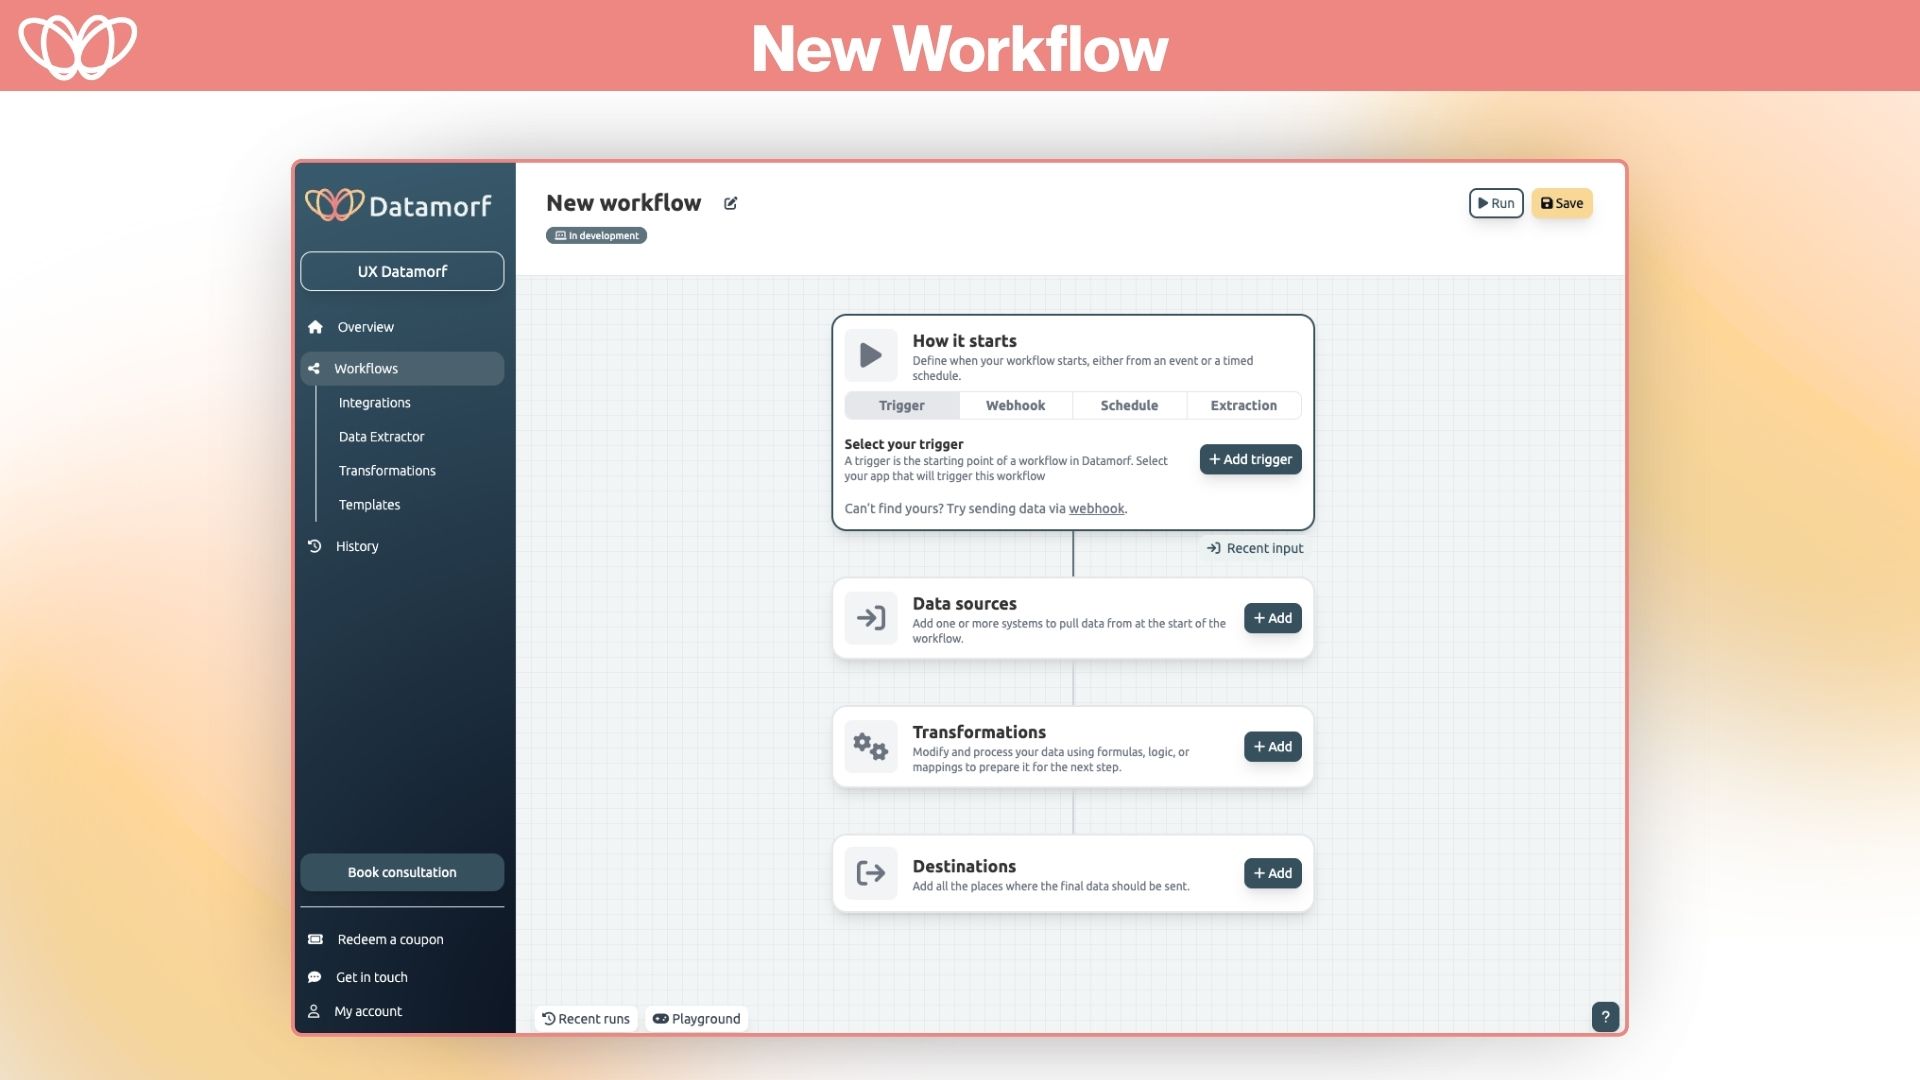Select the Trigger tab
This screenshot has width=1920, height=1080.
point(901,405)
